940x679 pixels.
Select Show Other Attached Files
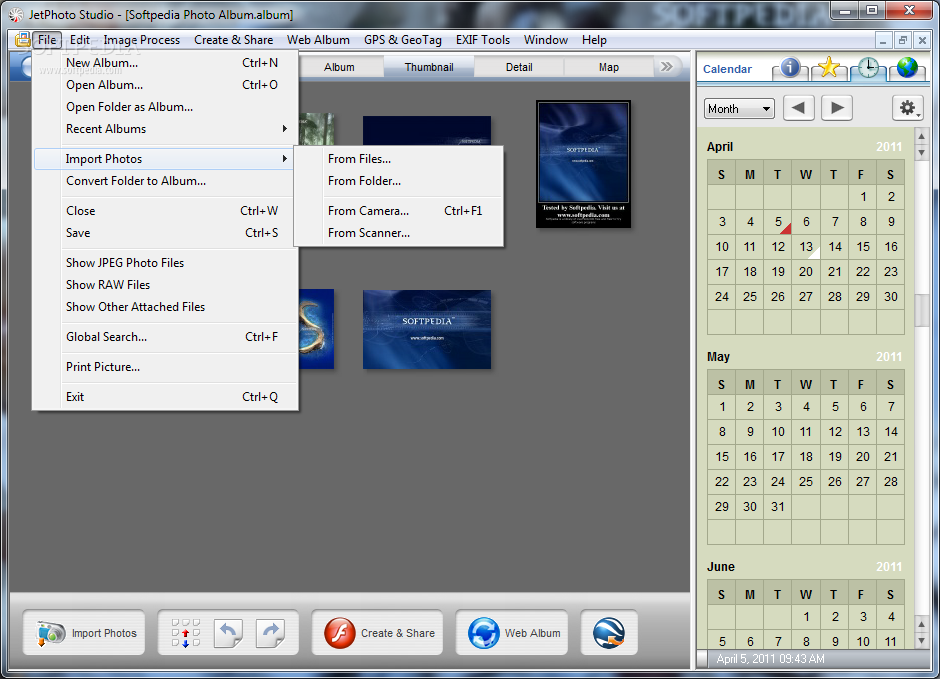[x=165, y=307]
